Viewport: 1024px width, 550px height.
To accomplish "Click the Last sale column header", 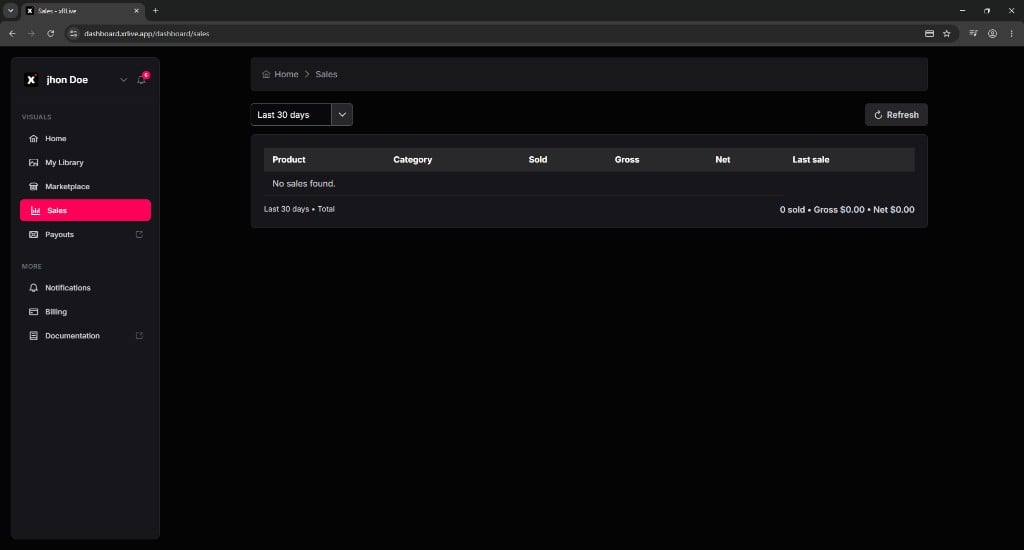I will 811,160.
